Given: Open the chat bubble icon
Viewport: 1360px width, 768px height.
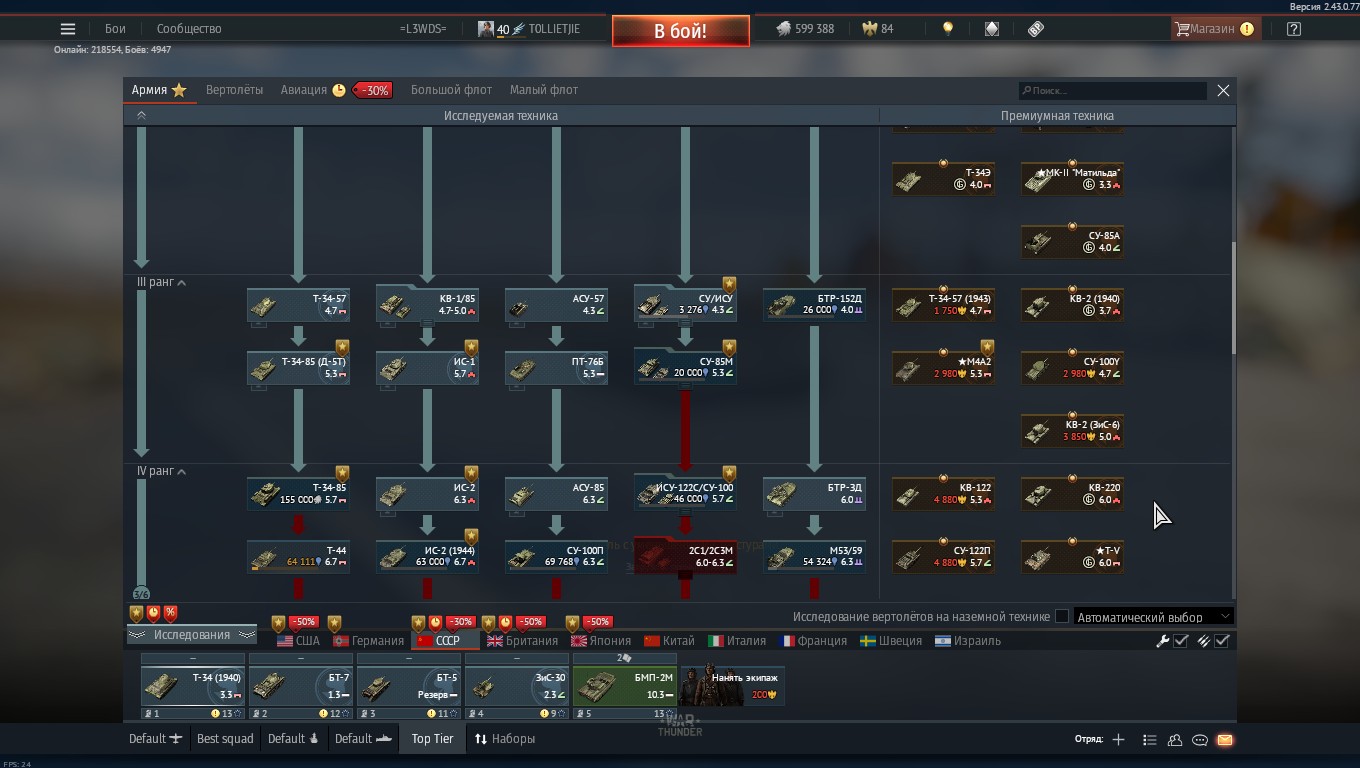Looking at the screenshot, I should click(x=1200, y=740).
